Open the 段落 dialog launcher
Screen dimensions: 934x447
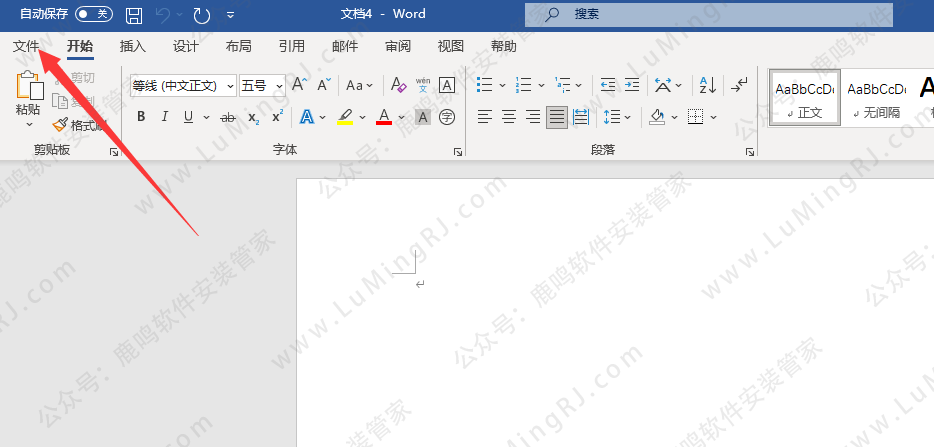(750, 153)
